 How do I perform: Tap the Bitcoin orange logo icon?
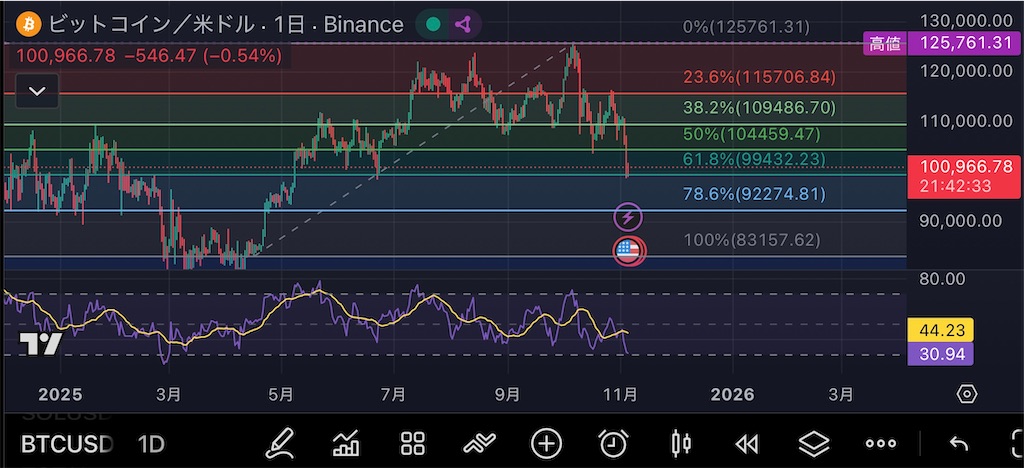coord(28,25)
